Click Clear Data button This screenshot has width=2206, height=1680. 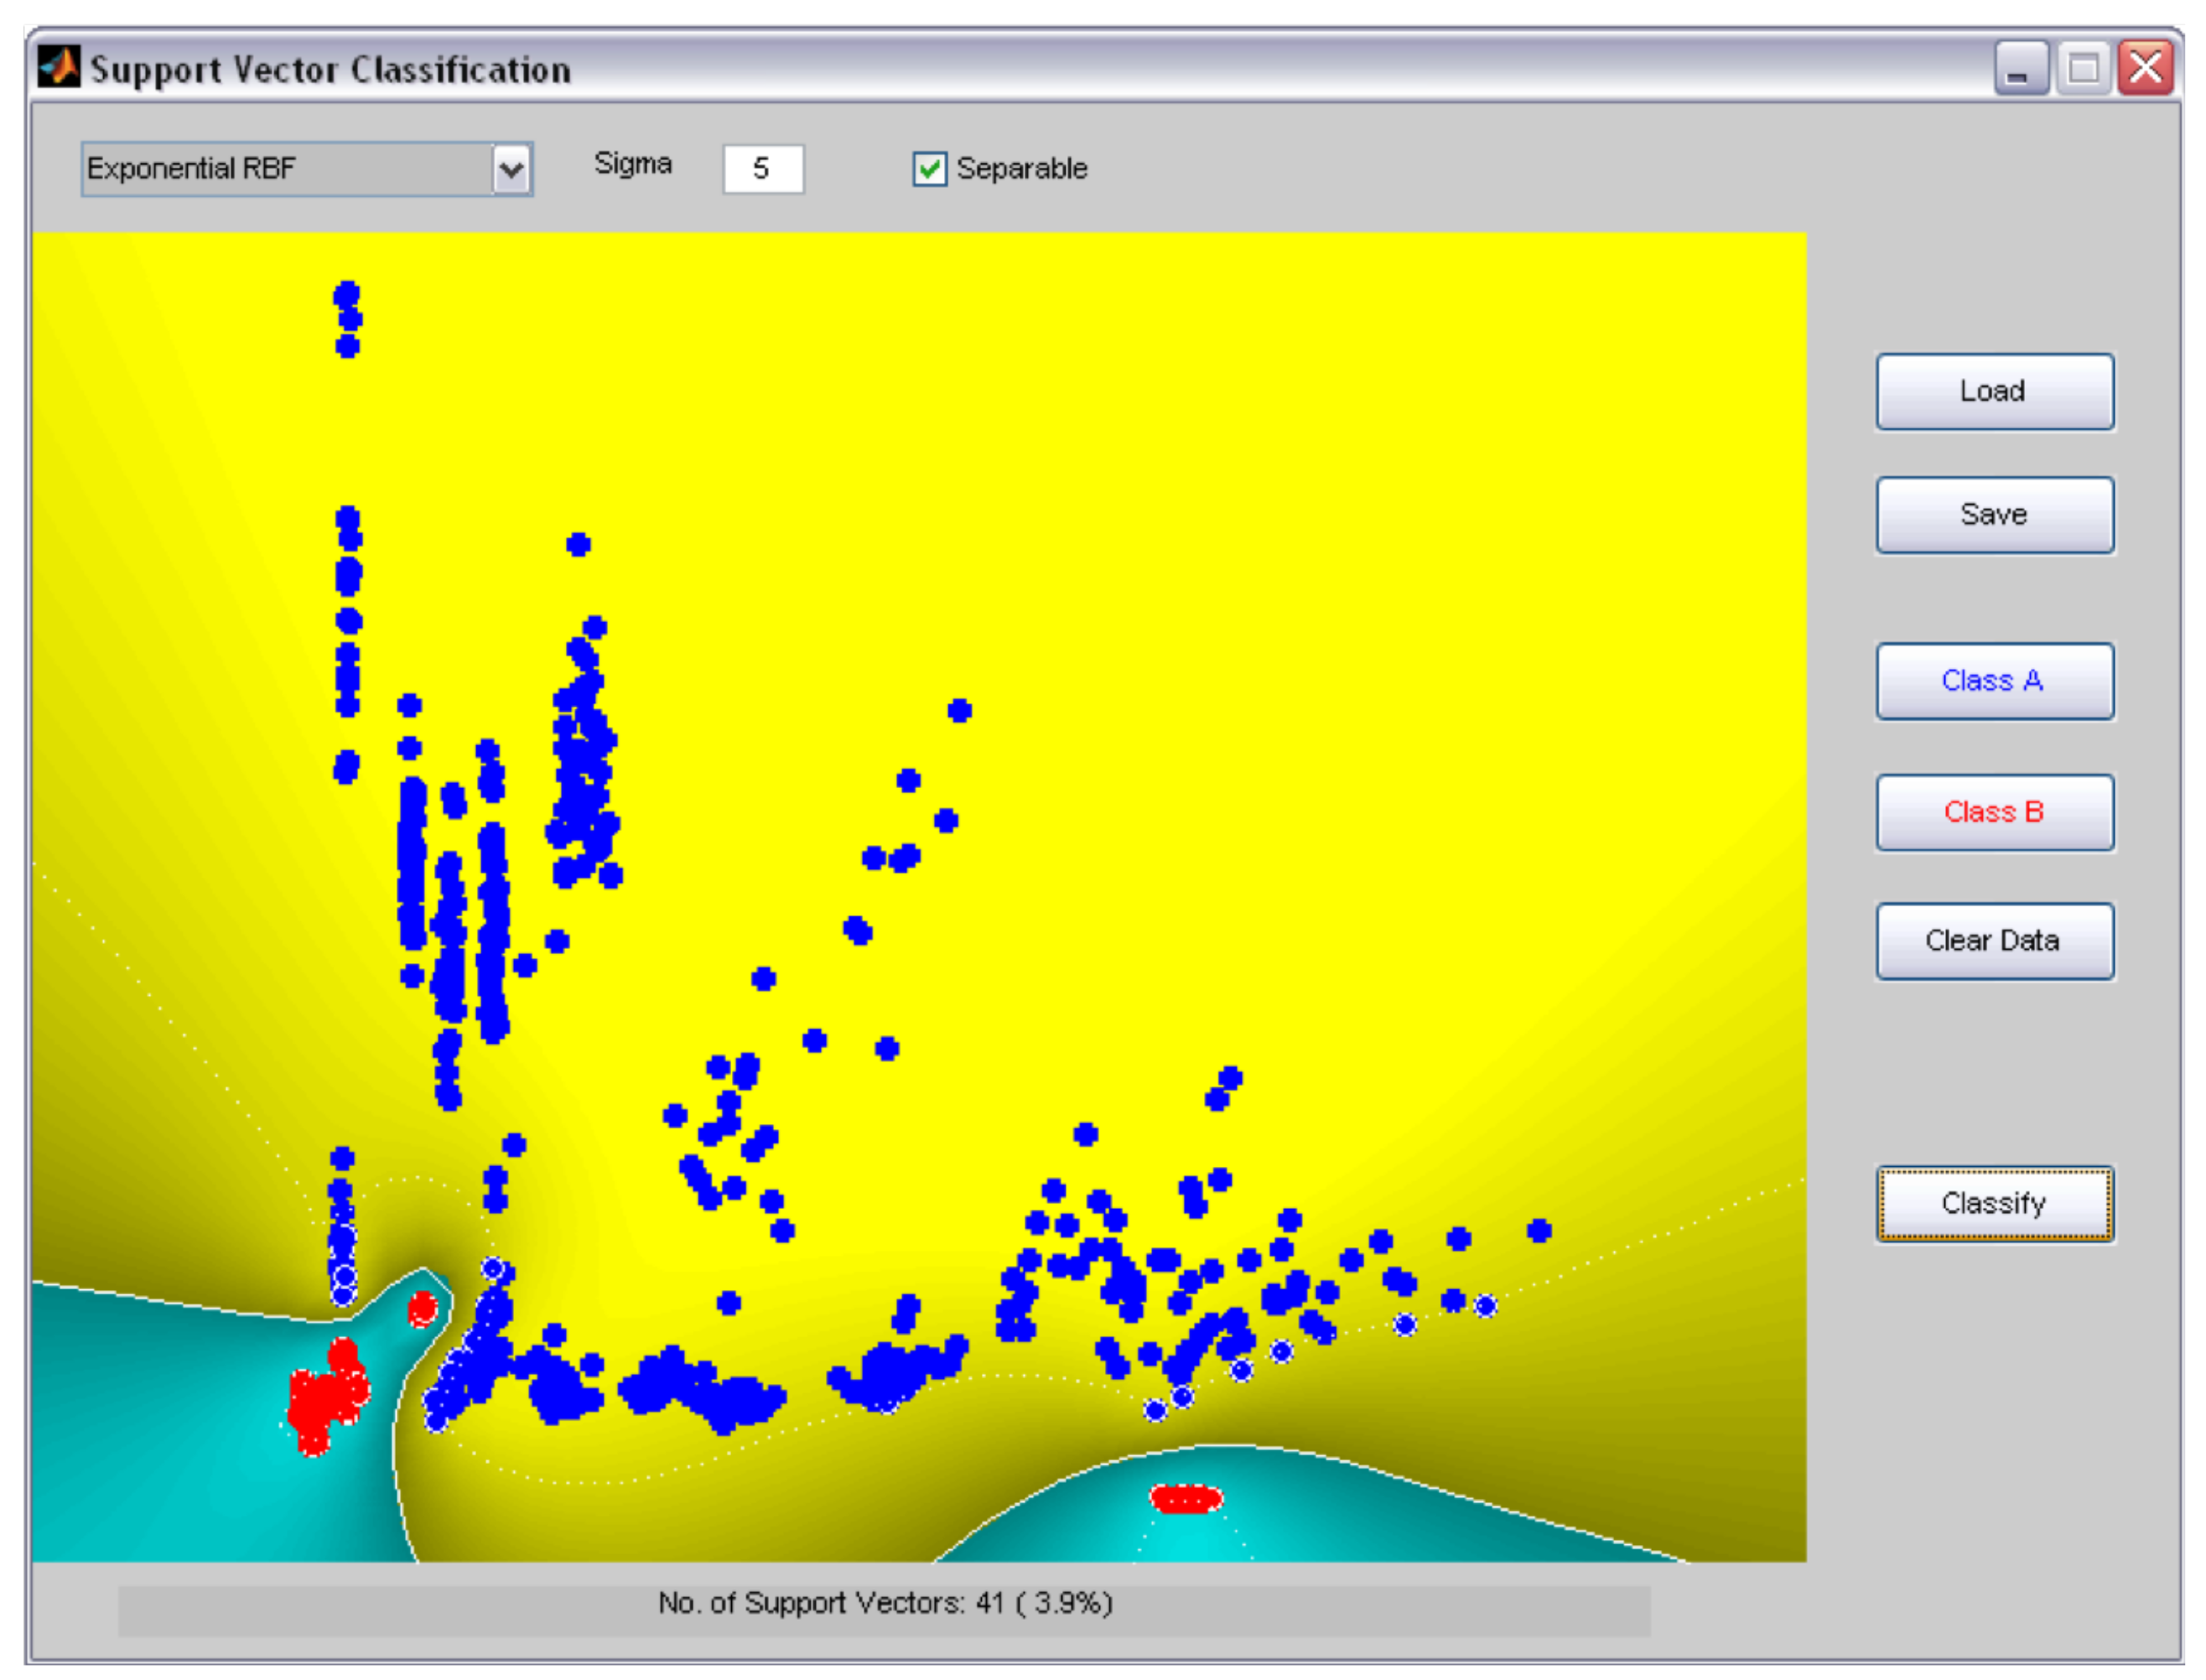tap(1994, 941)
